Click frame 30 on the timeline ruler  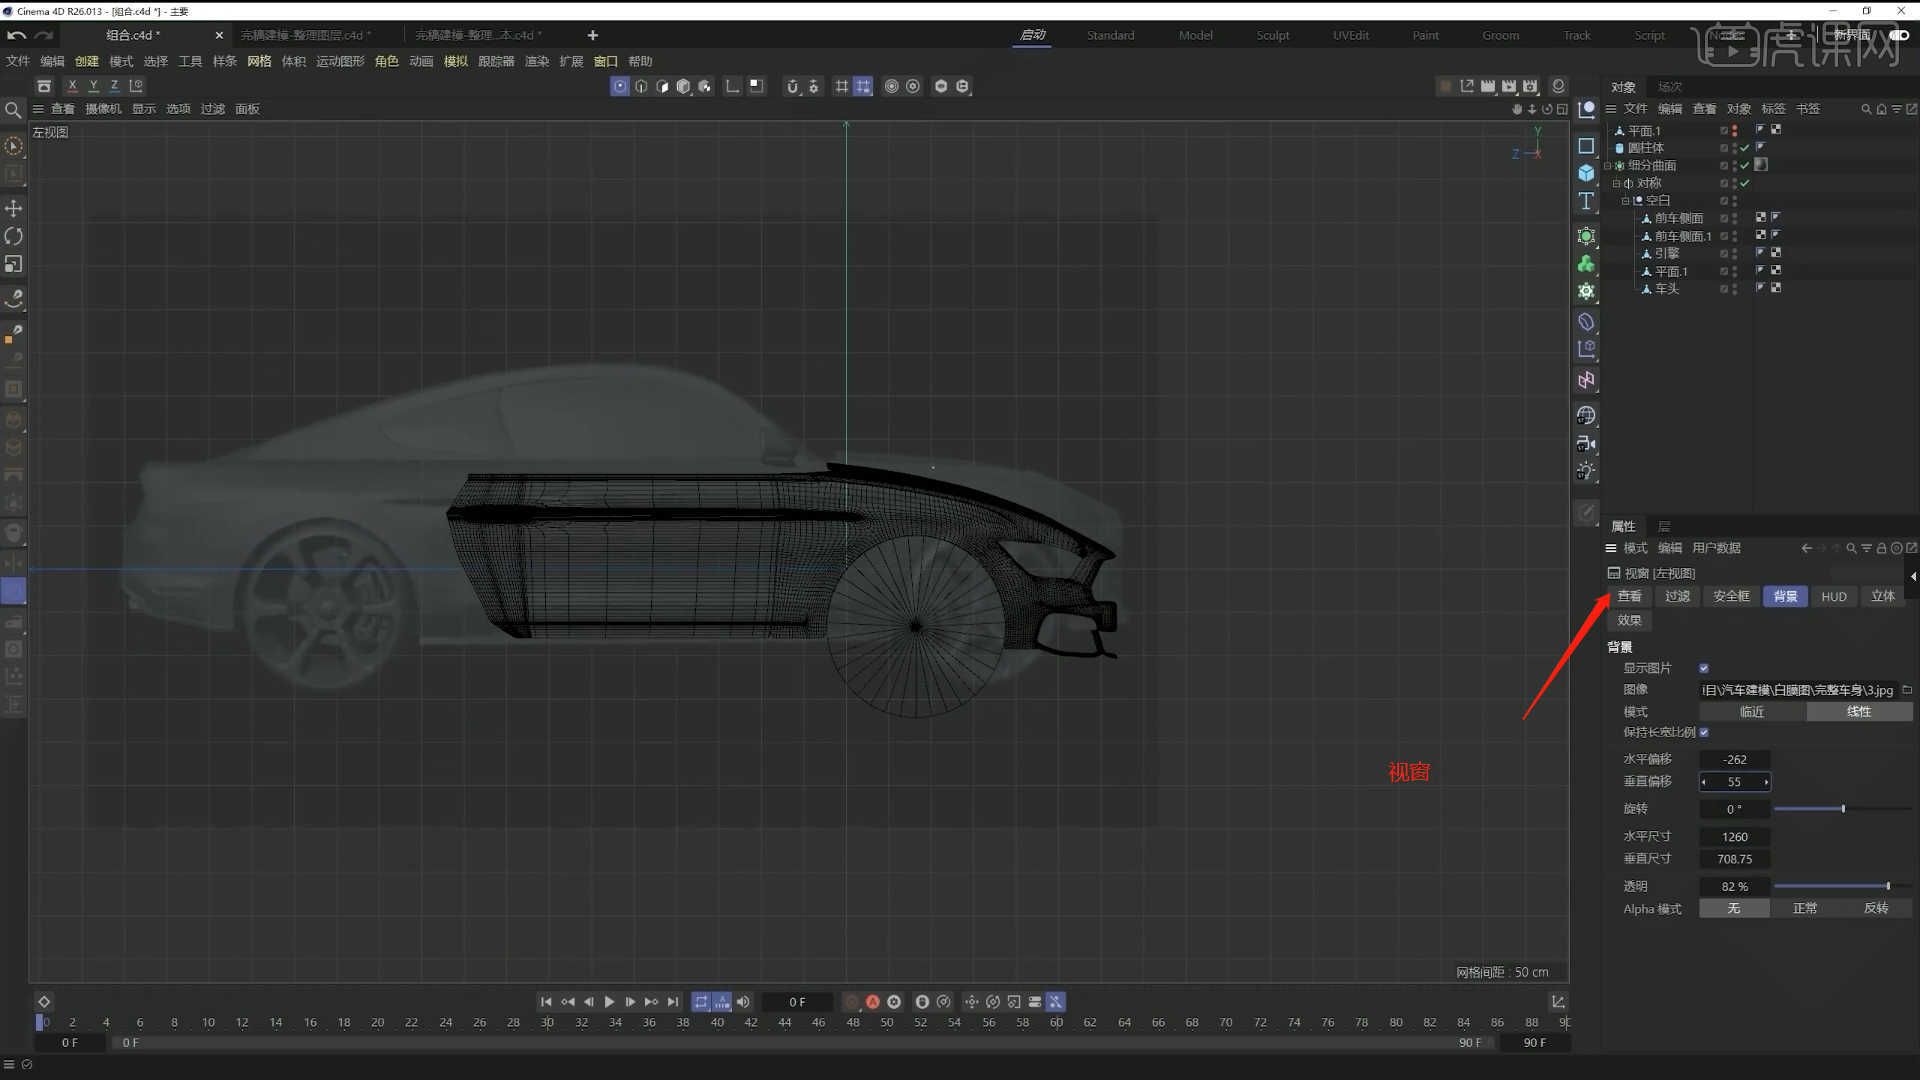point(547,1022)
